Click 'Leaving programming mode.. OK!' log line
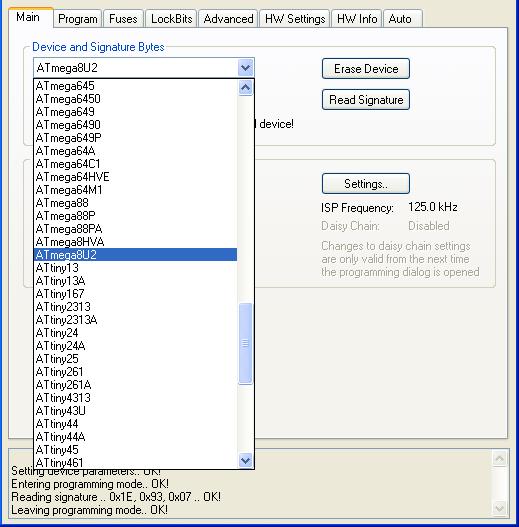519x527 pixels. tap(89, 510)
